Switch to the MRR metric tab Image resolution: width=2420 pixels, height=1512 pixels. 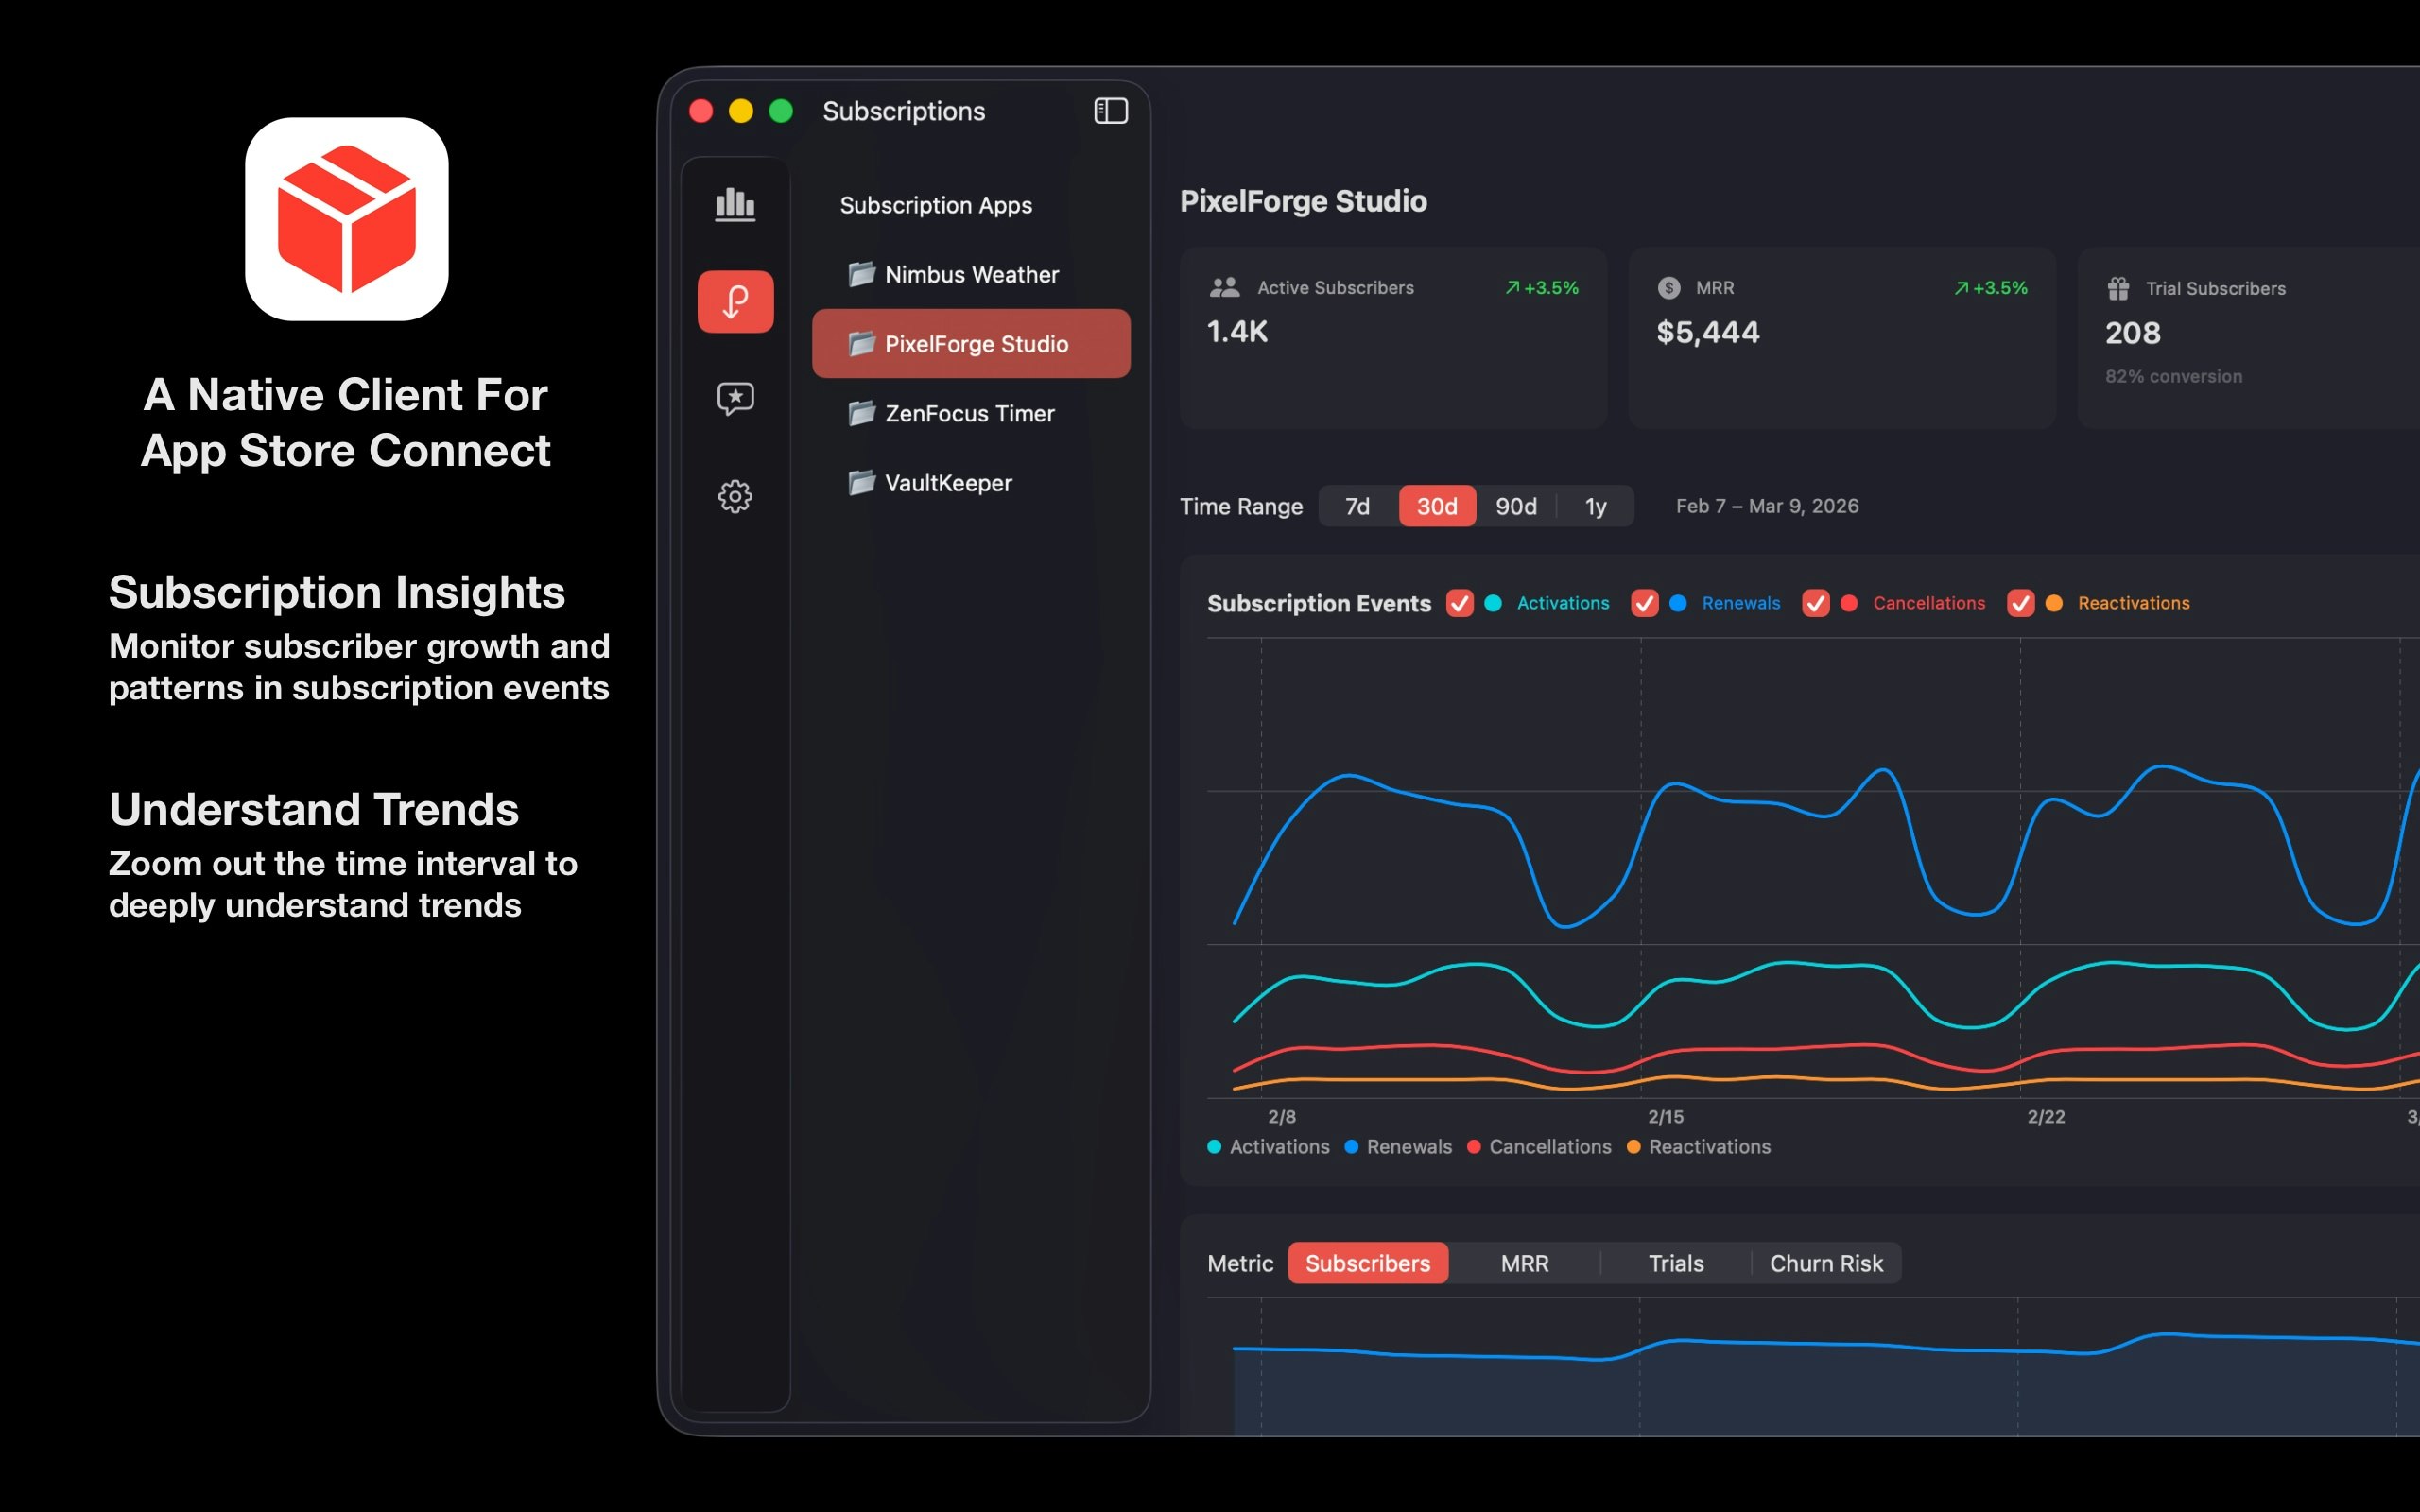tap(1524, 1263)
